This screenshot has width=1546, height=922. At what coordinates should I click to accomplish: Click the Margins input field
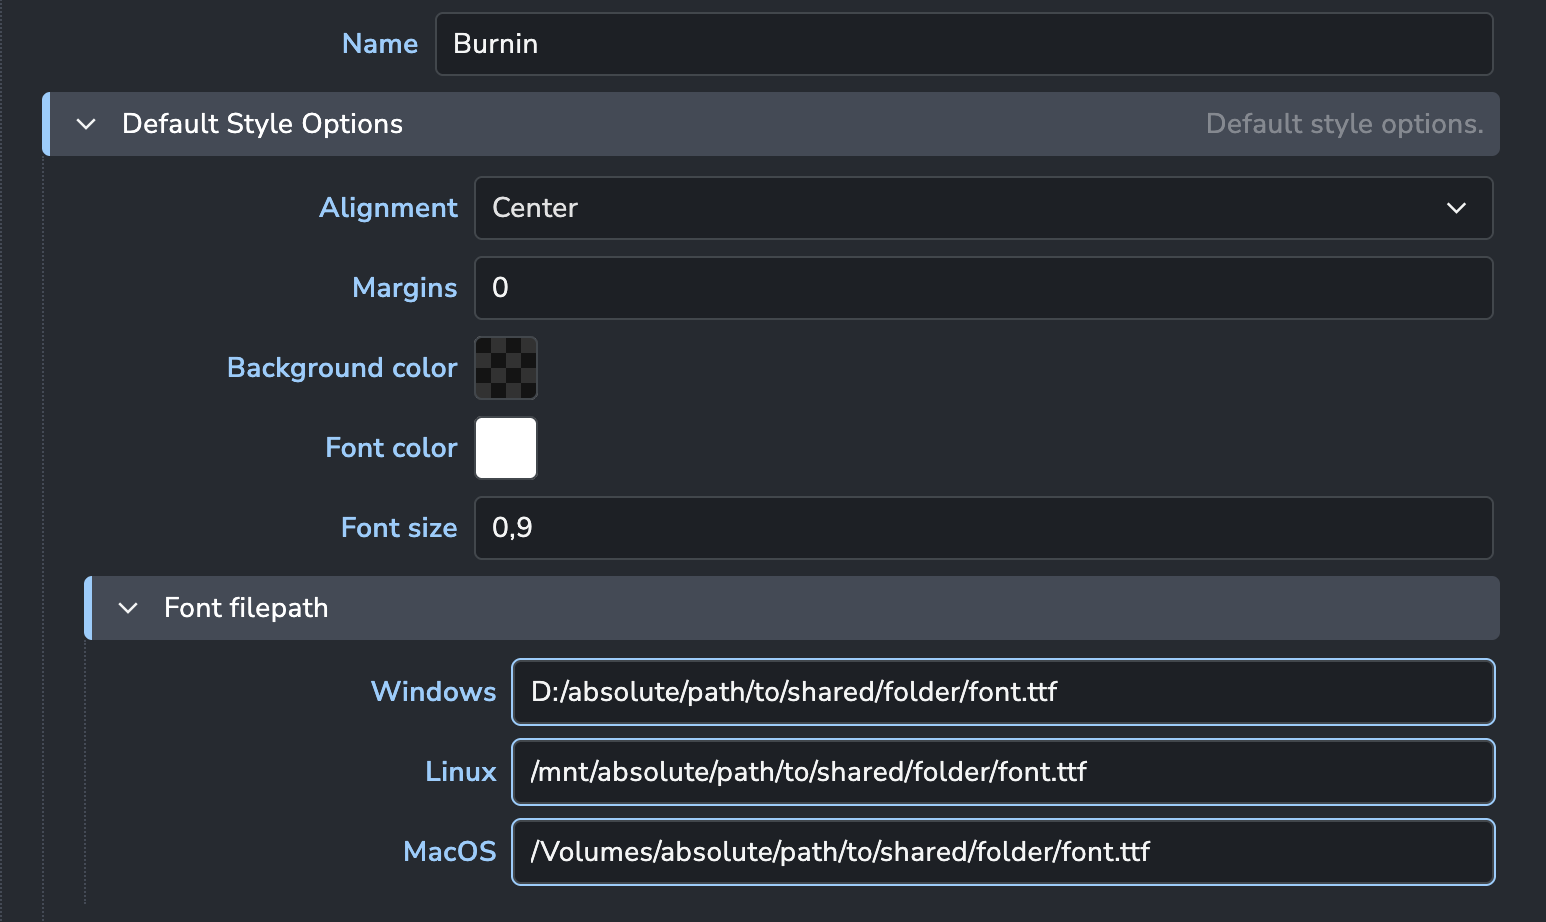(x=983, y=288)
